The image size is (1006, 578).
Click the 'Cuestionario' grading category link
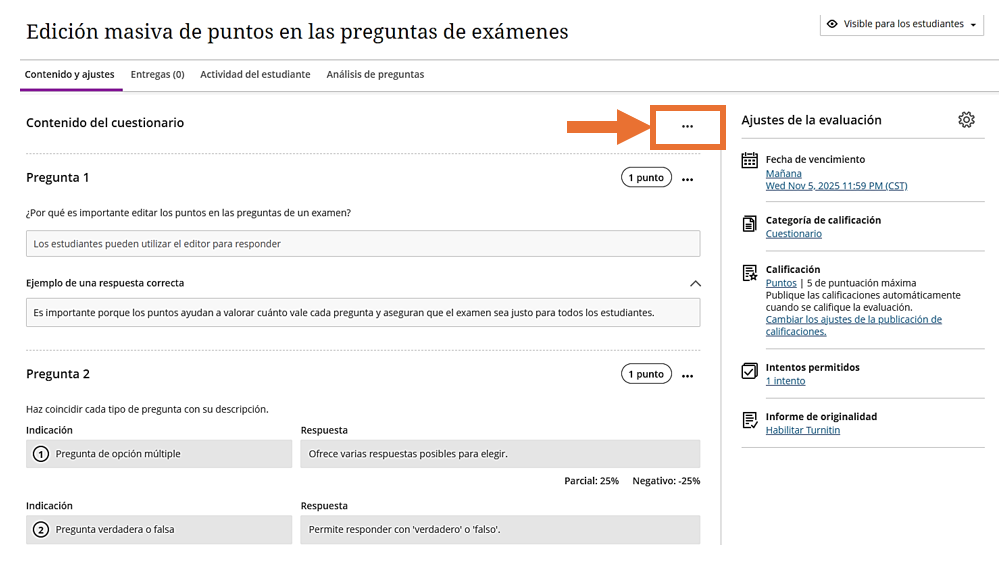point(793,234)
